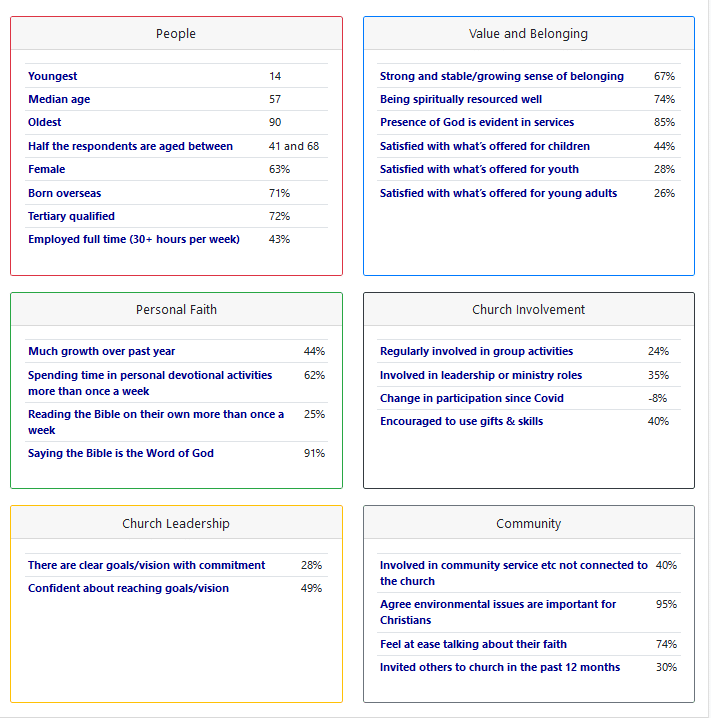Click 'Invited others to church in the past 12 months'
Viewport: 711px width, 718px height.
click(500, 667)
